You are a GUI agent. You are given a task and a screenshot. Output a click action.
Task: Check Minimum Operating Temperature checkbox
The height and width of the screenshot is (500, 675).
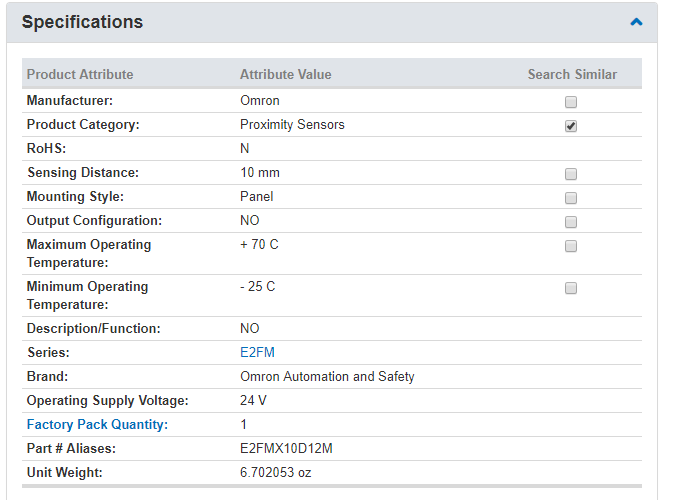point(571,288)
